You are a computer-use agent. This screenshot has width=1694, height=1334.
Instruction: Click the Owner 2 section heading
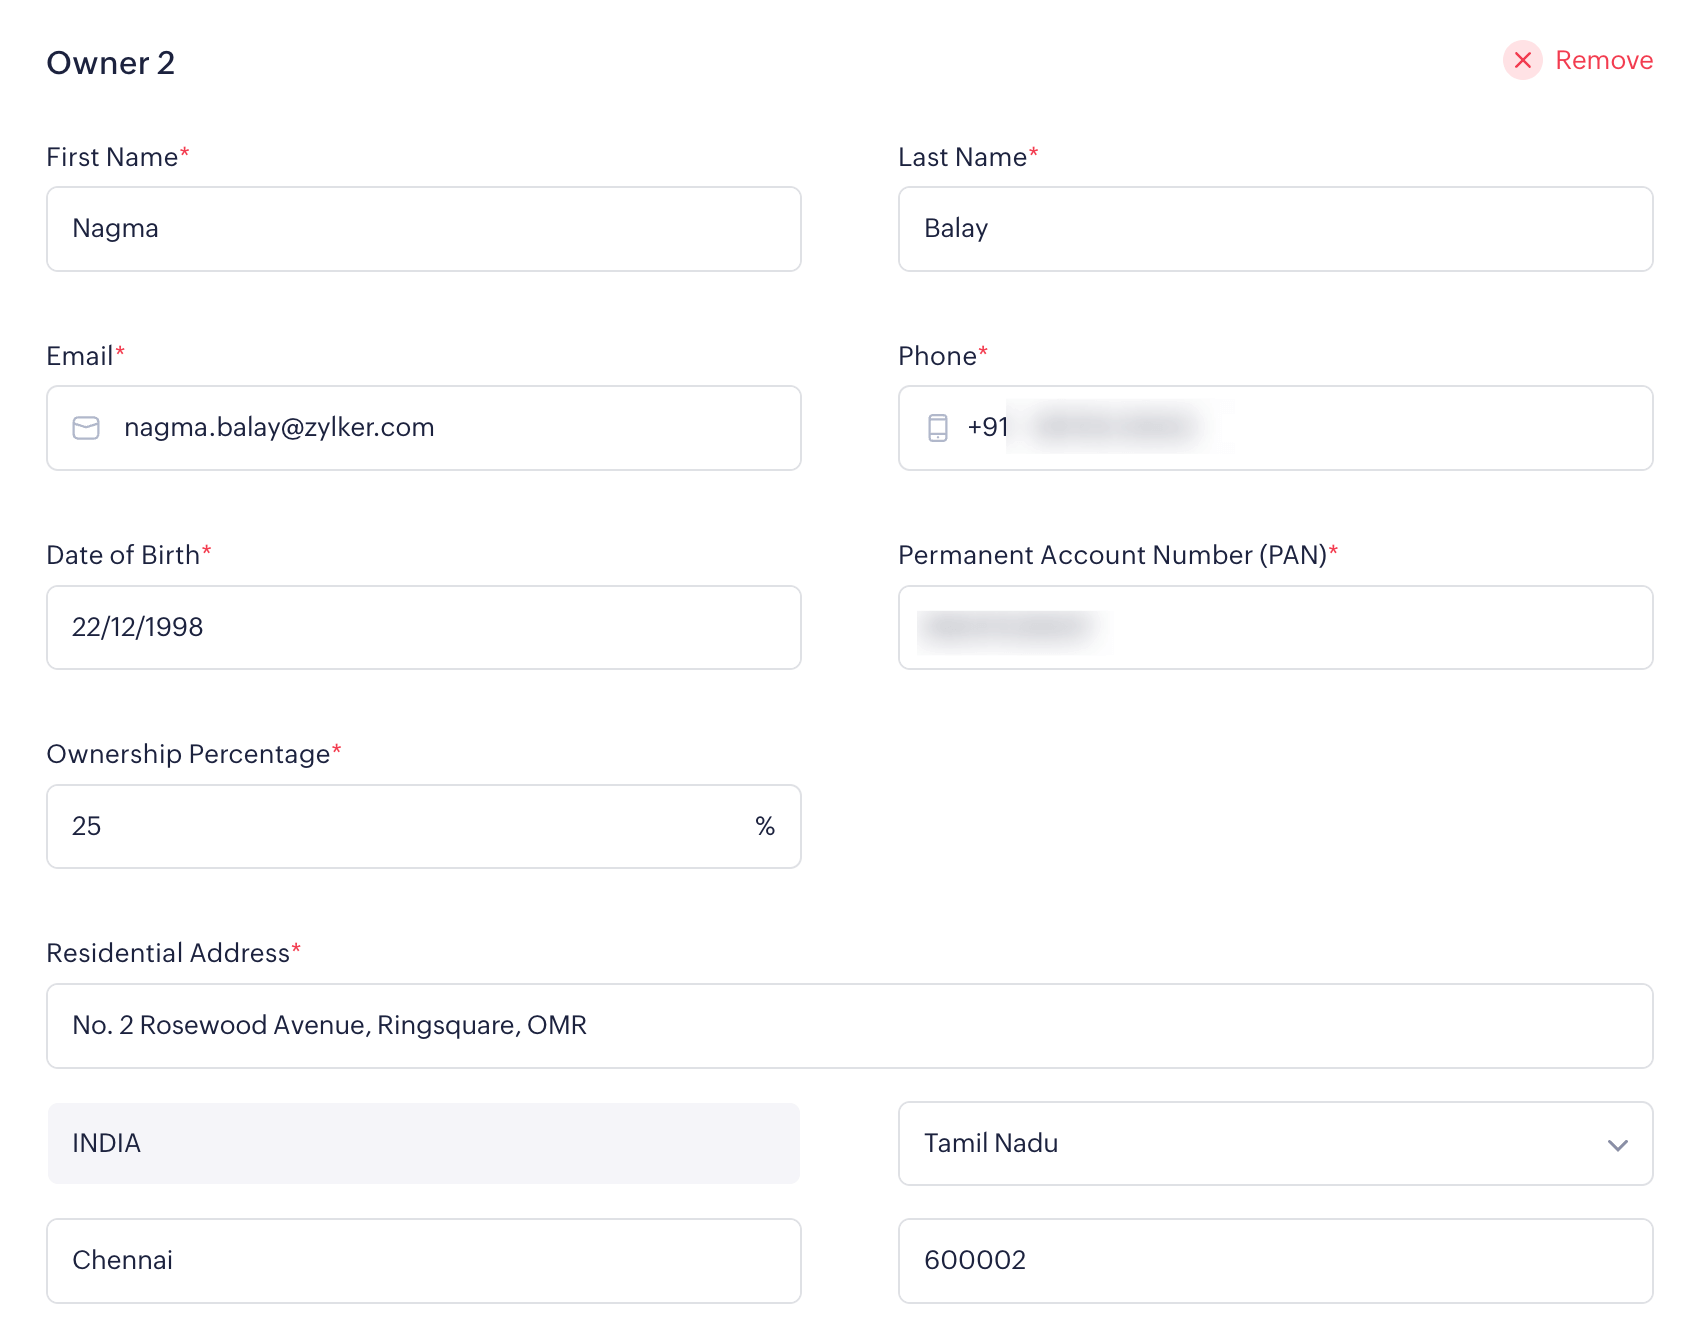point(111,63)
